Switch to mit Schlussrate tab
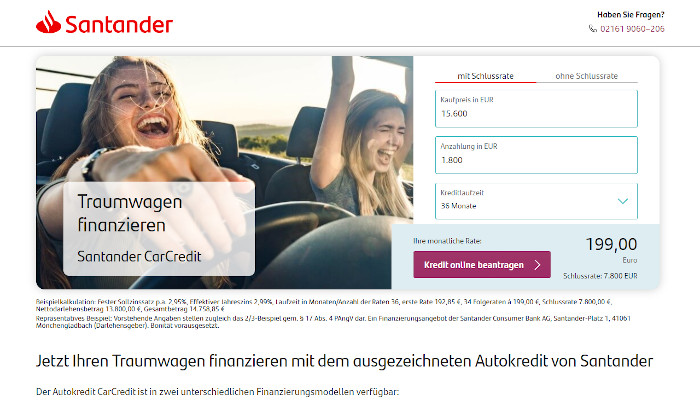The height and width of the screenshot is (406, 700). [485, 76]
